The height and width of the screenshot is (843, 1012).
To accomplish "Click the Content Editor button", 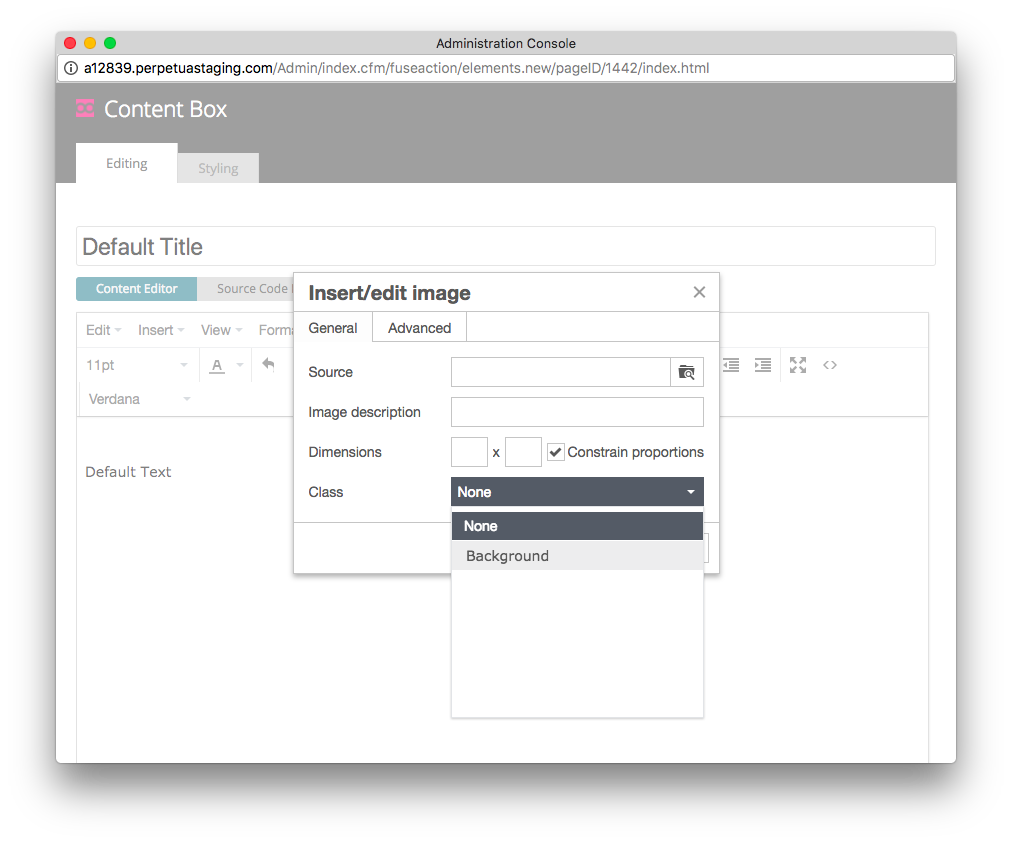I will (x=136, y=289).
